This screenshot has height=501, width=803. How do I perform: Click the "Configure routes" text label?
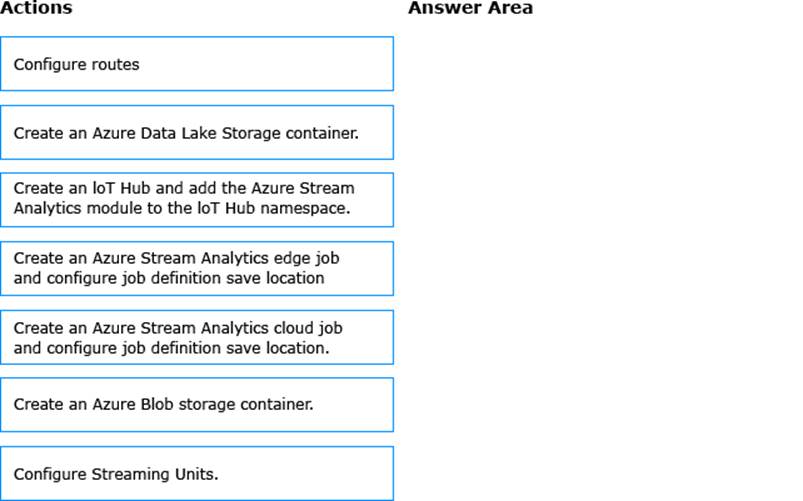click(x=77, y=64)
